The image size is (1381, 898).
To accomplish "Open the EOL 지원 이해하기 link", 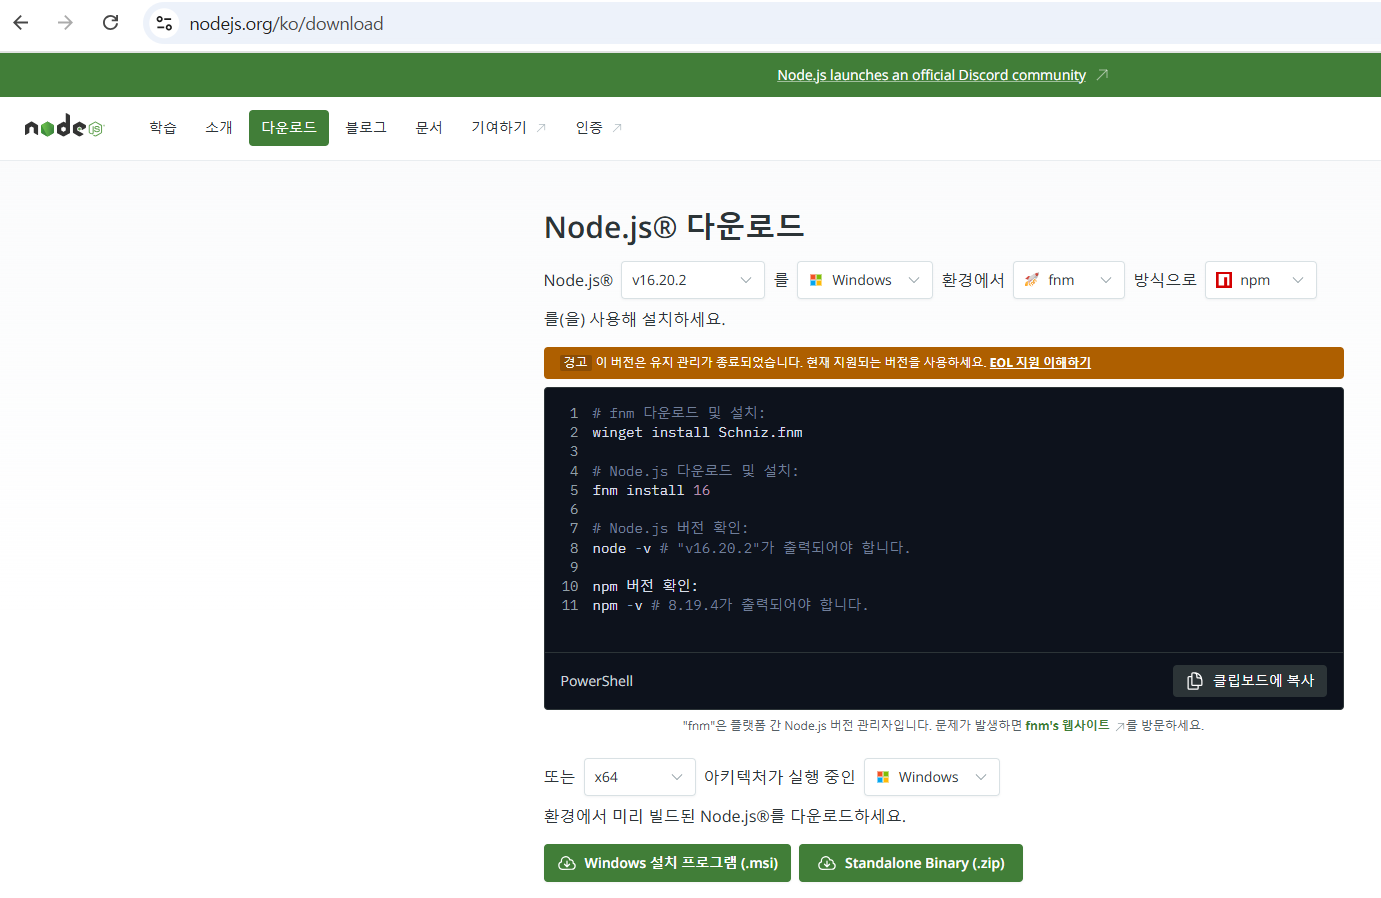I will tap(1040, 362).
